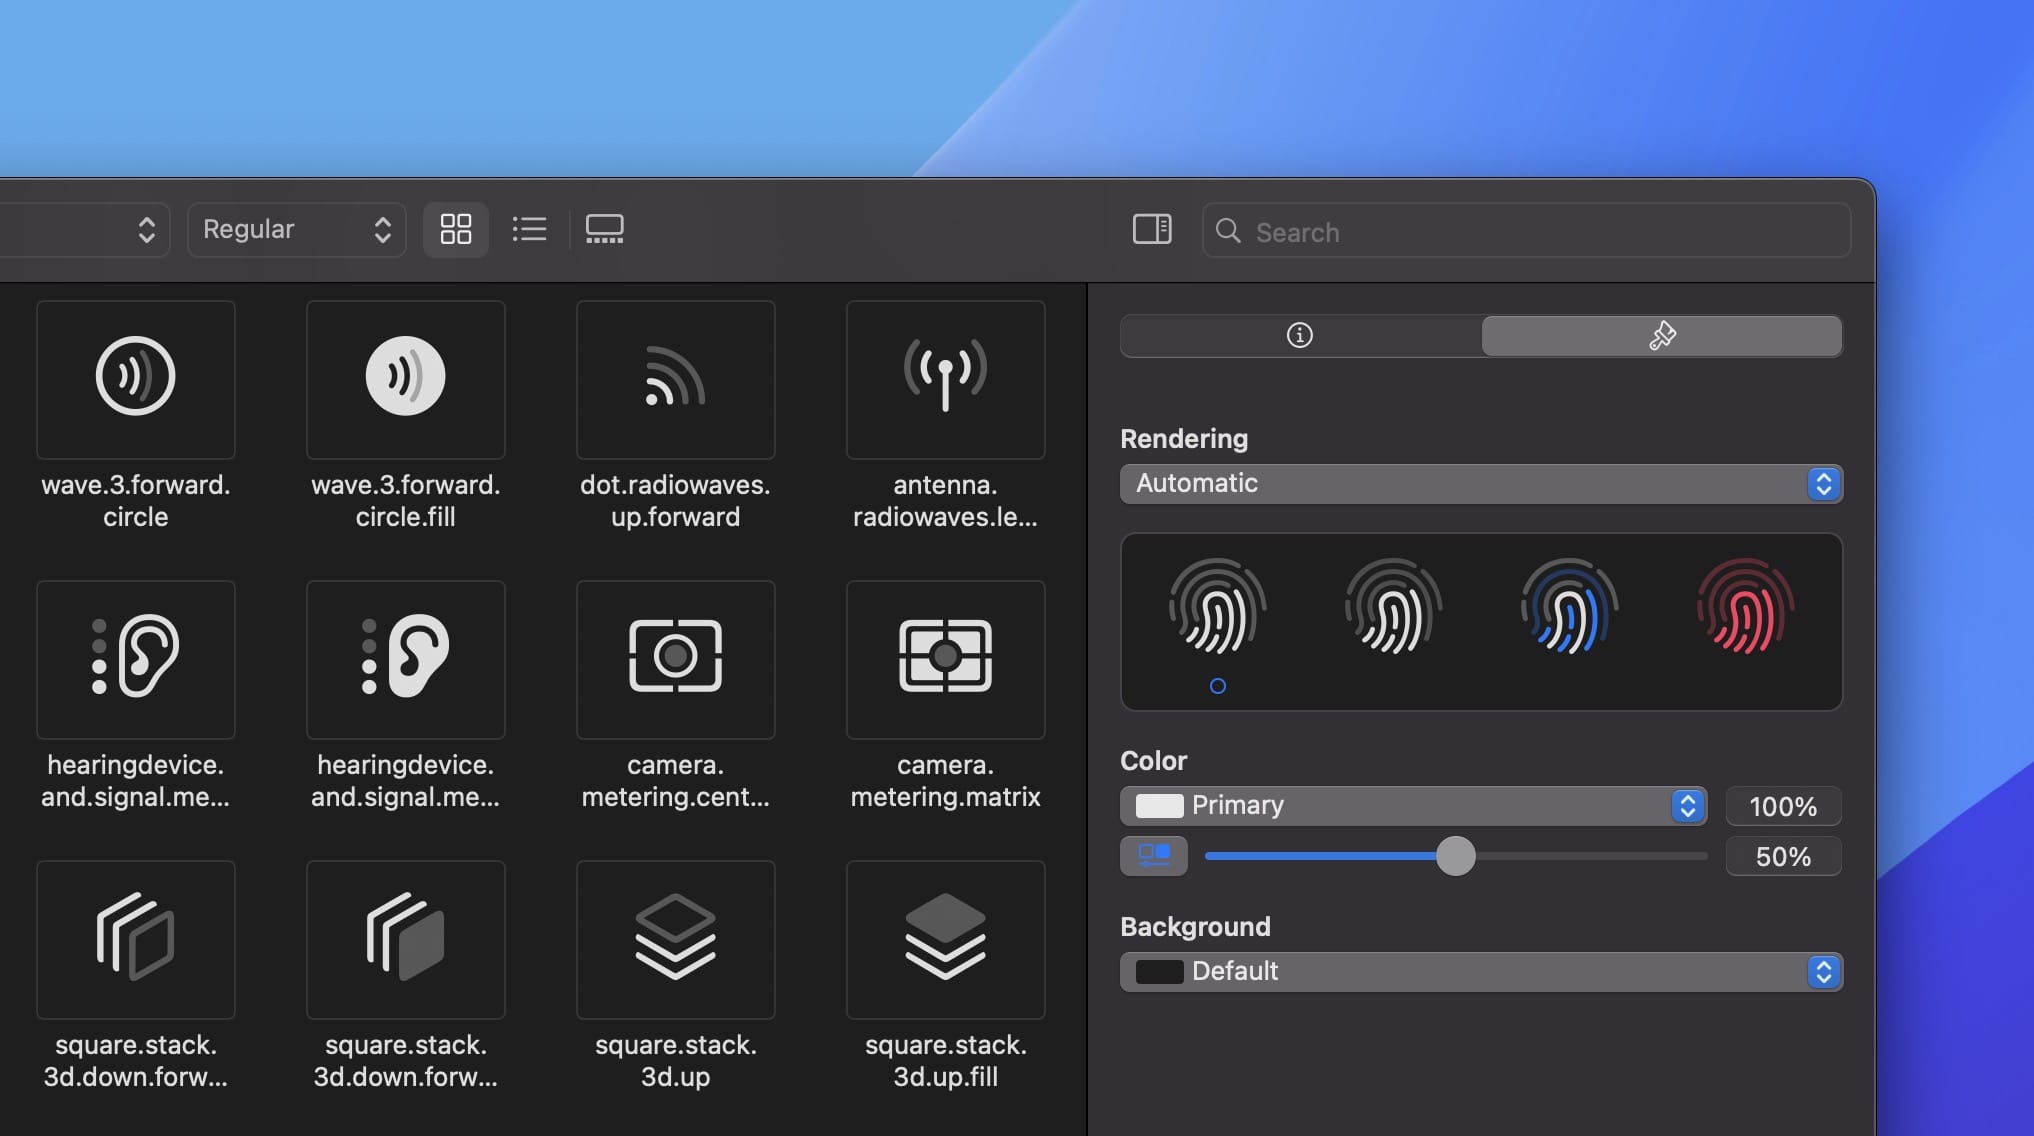Edit the 100% opacity field

(1783, 806)
